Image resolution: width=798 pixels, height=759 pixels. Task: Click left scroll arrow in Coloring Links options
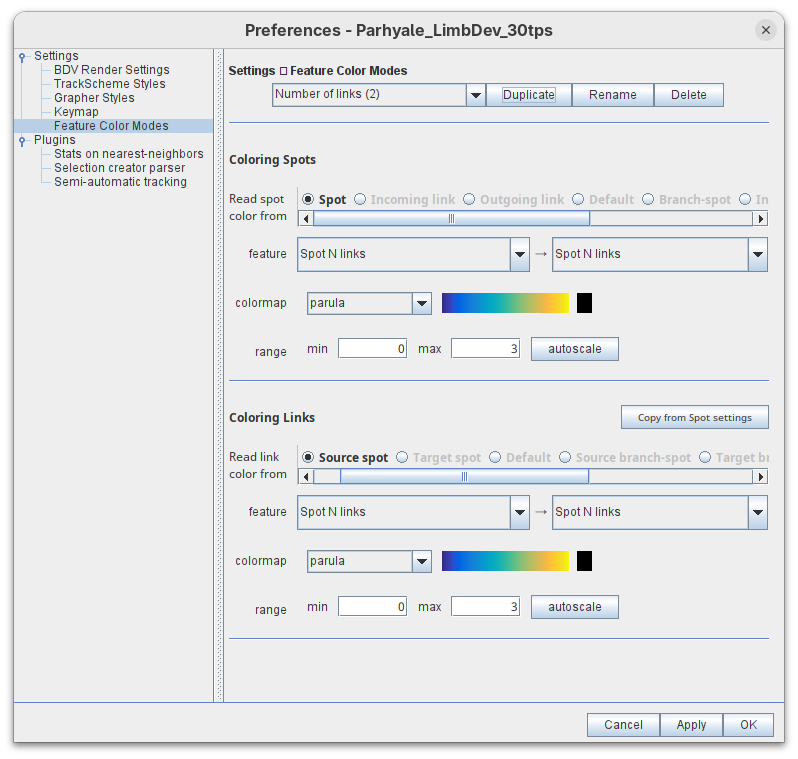point(305,477)
